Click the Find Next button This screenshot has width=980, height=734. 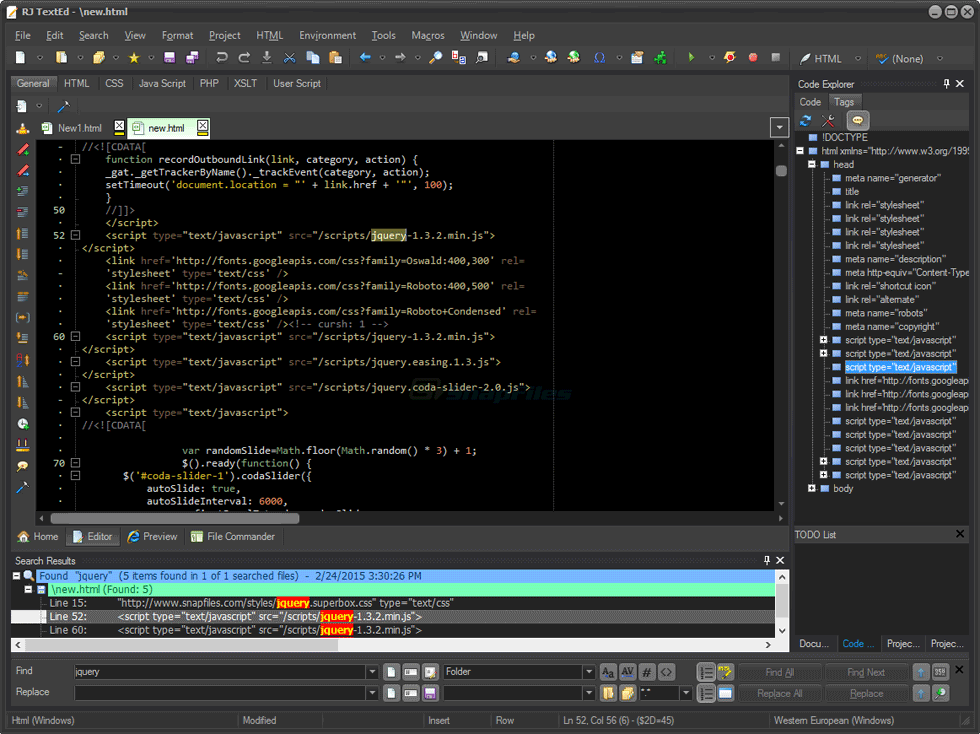pos(866,673)
